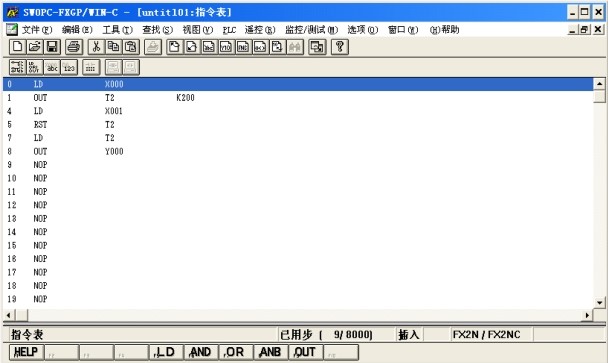
Task: Open the 文件(F) menu
Action: 37,30
